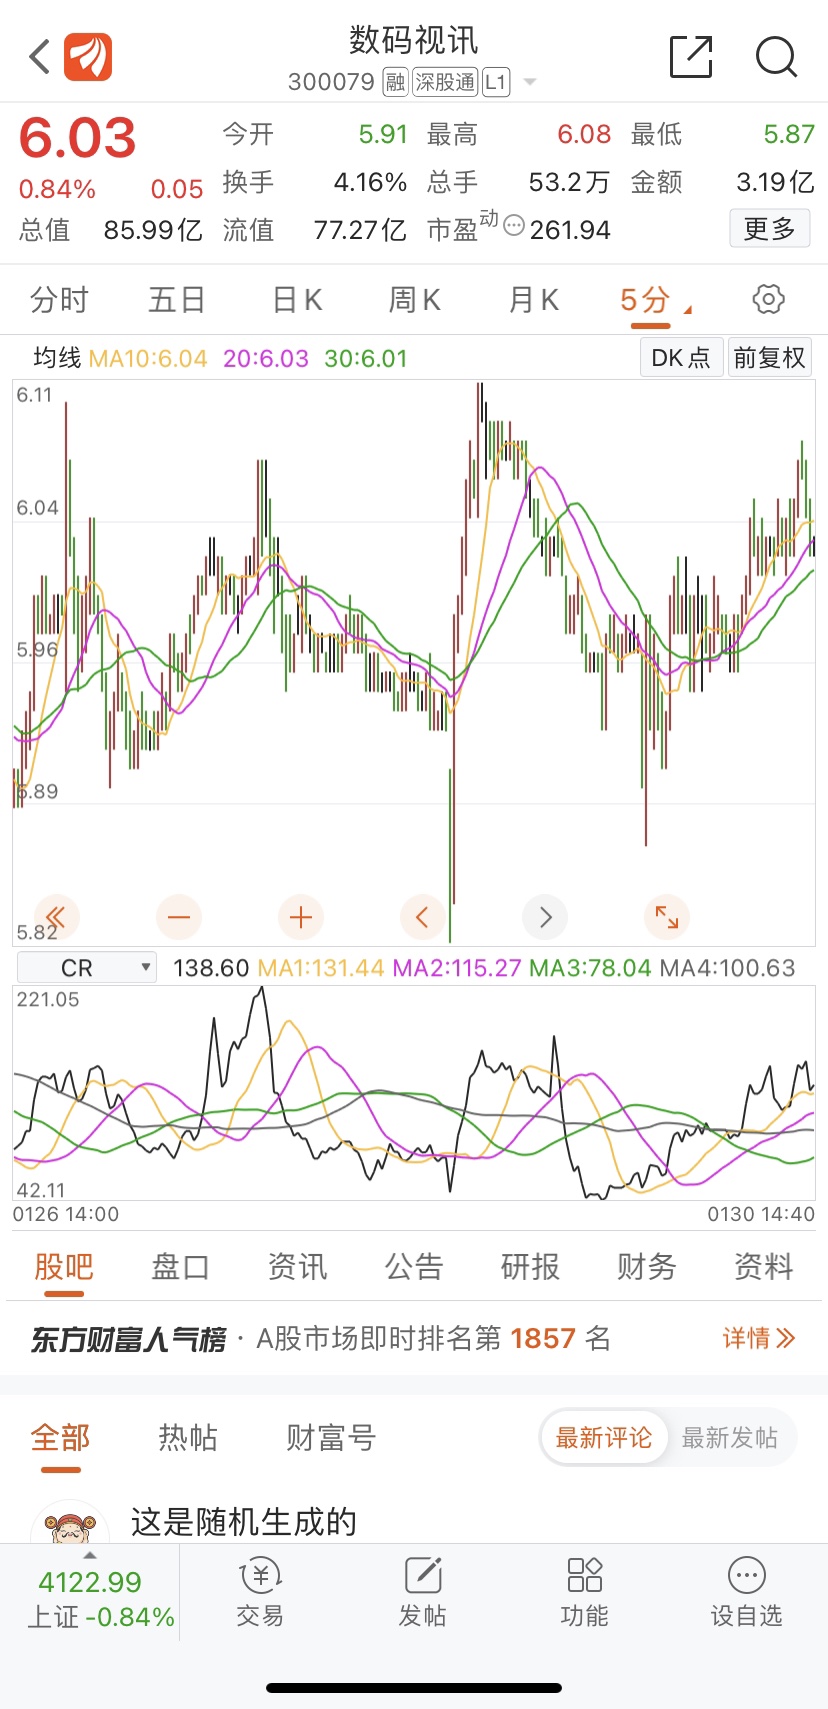This screenshot has height=1709, width=828.
Task: Open the 财务 tab
Action: [x=647, y=1267]
